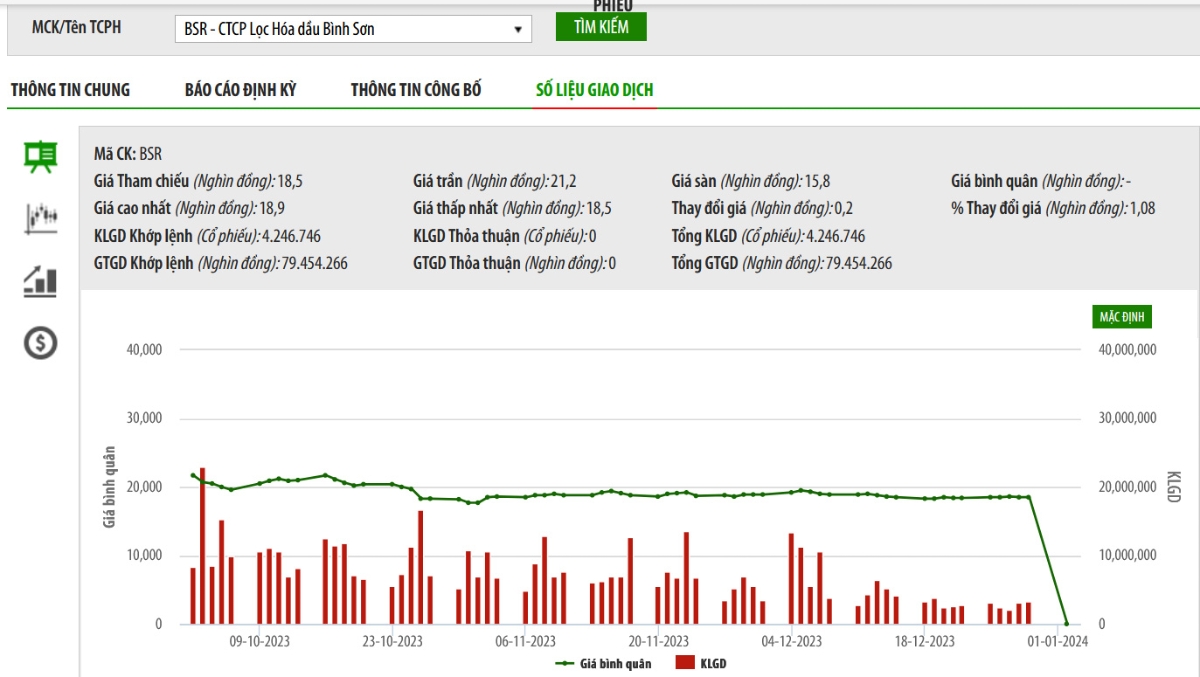Viewport: 1200px width, 677px height.
Task: Open the candlestick chart view icon
Action: (40, 219)
